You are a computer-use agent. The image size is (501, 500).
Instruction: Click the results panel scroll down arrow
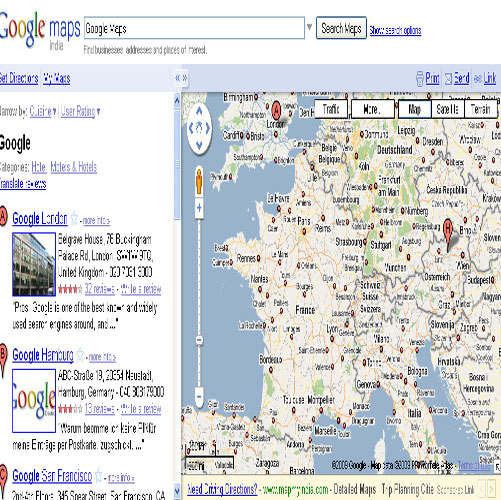pos(177,491)
